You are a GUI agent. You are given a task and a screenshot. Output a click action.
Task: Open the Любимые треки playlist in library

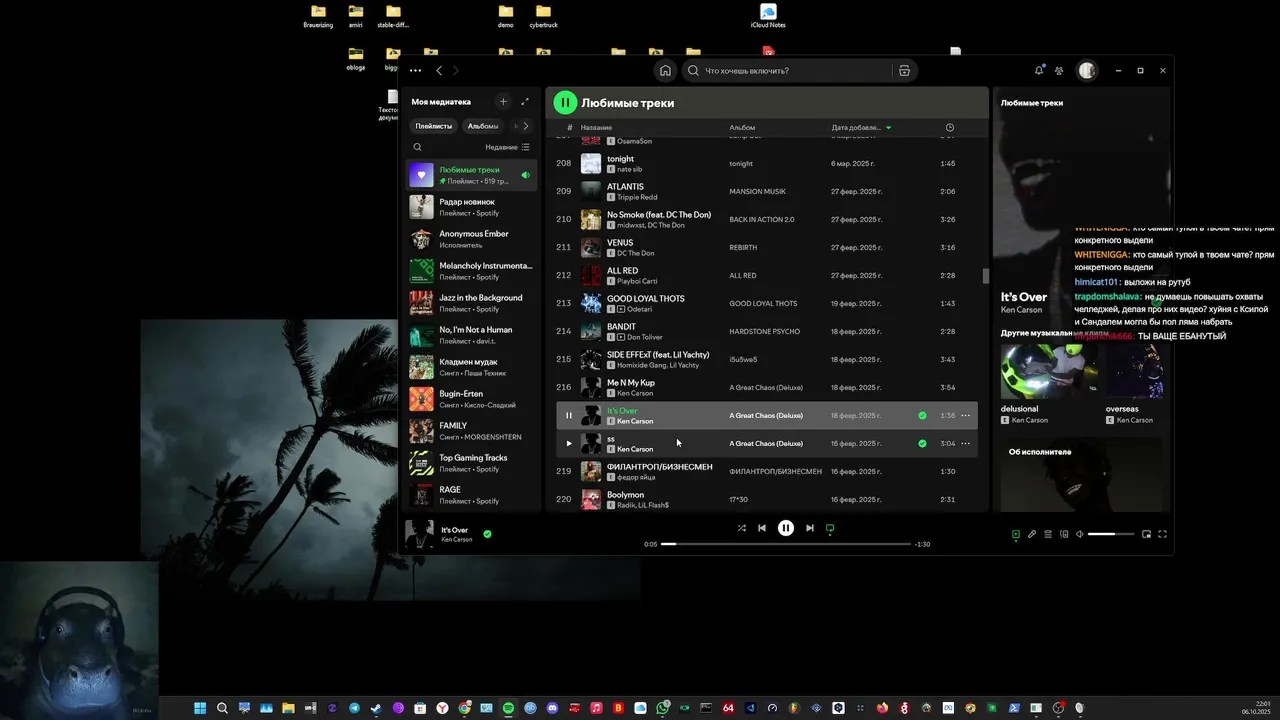tap(471, 175)
